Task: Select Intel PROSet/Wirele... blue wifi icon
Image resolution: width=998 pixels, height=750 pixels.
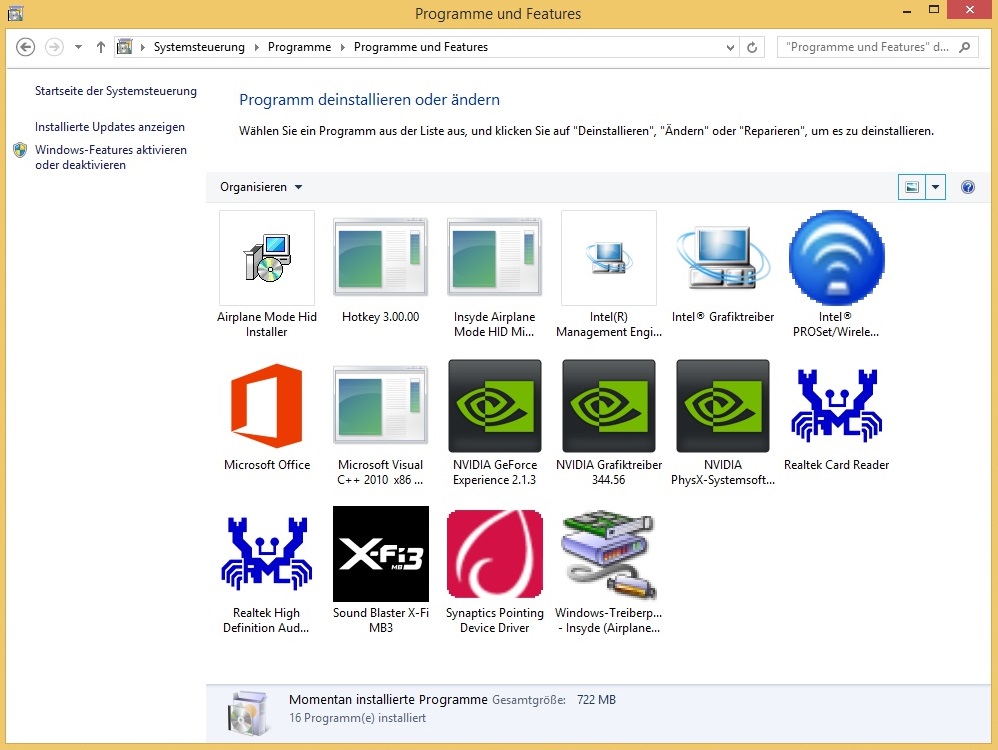Action: (836, 258)
